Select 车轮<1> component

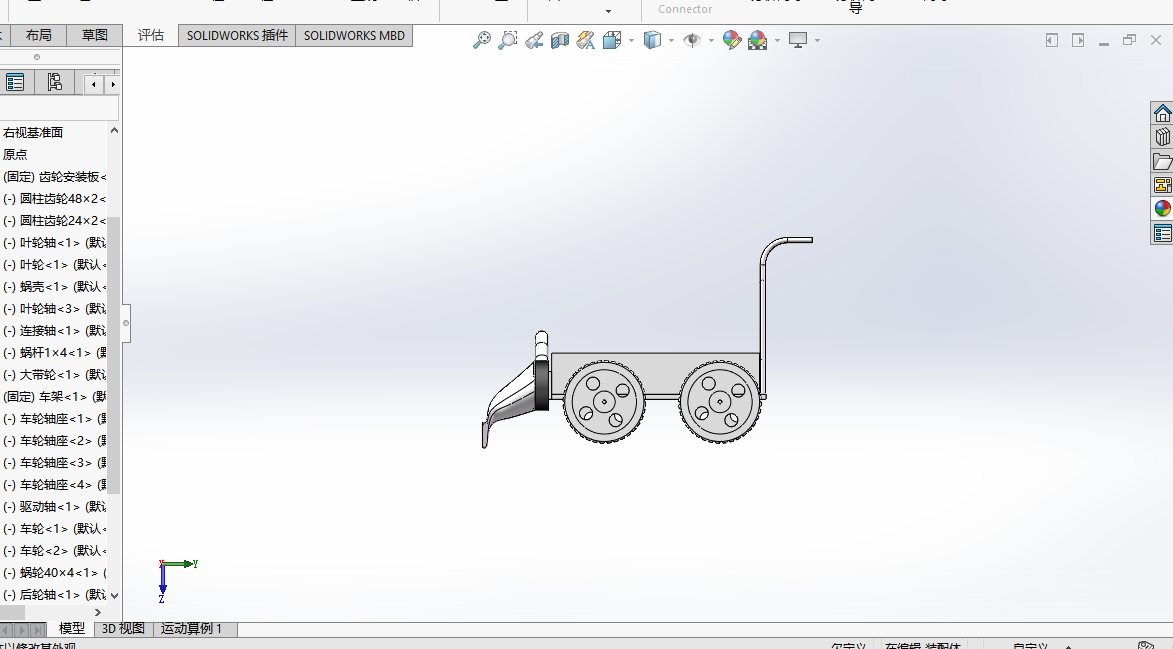point(54,529)
